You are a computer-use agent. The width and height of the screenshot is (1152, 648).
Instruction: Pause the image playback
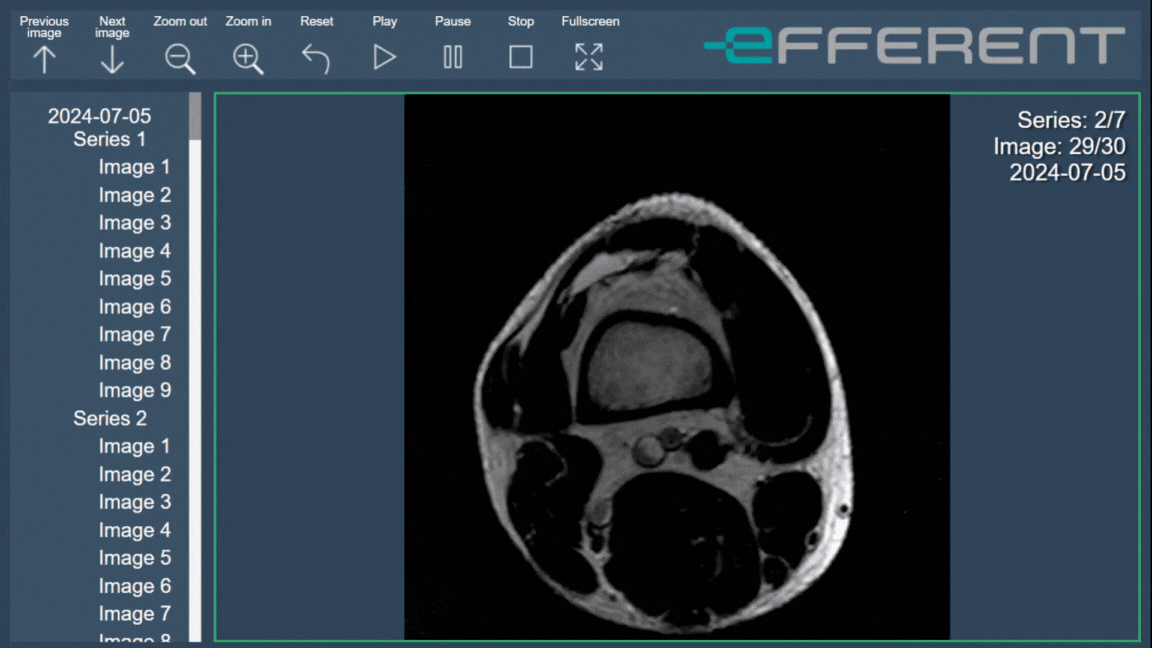[x=452, y=58]
